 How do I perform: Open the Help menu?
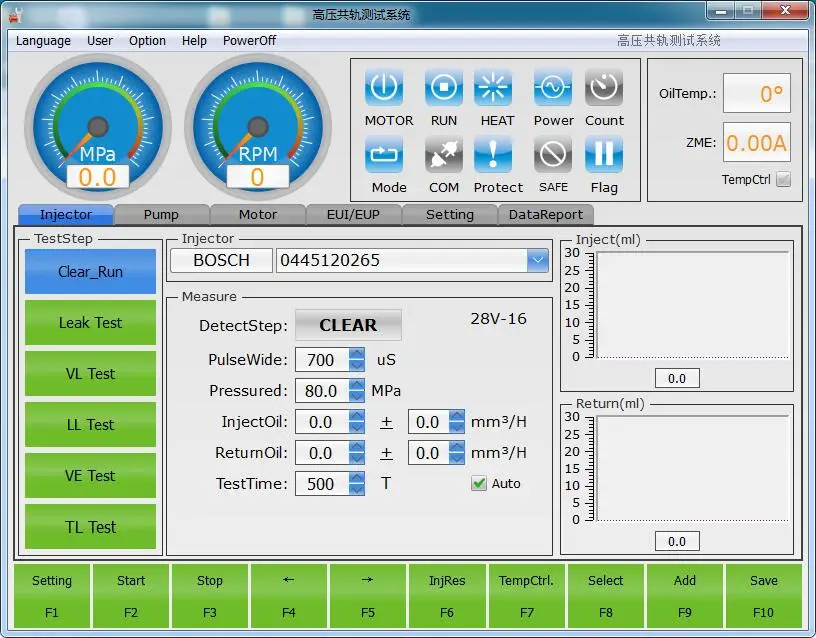coord(194,41)
